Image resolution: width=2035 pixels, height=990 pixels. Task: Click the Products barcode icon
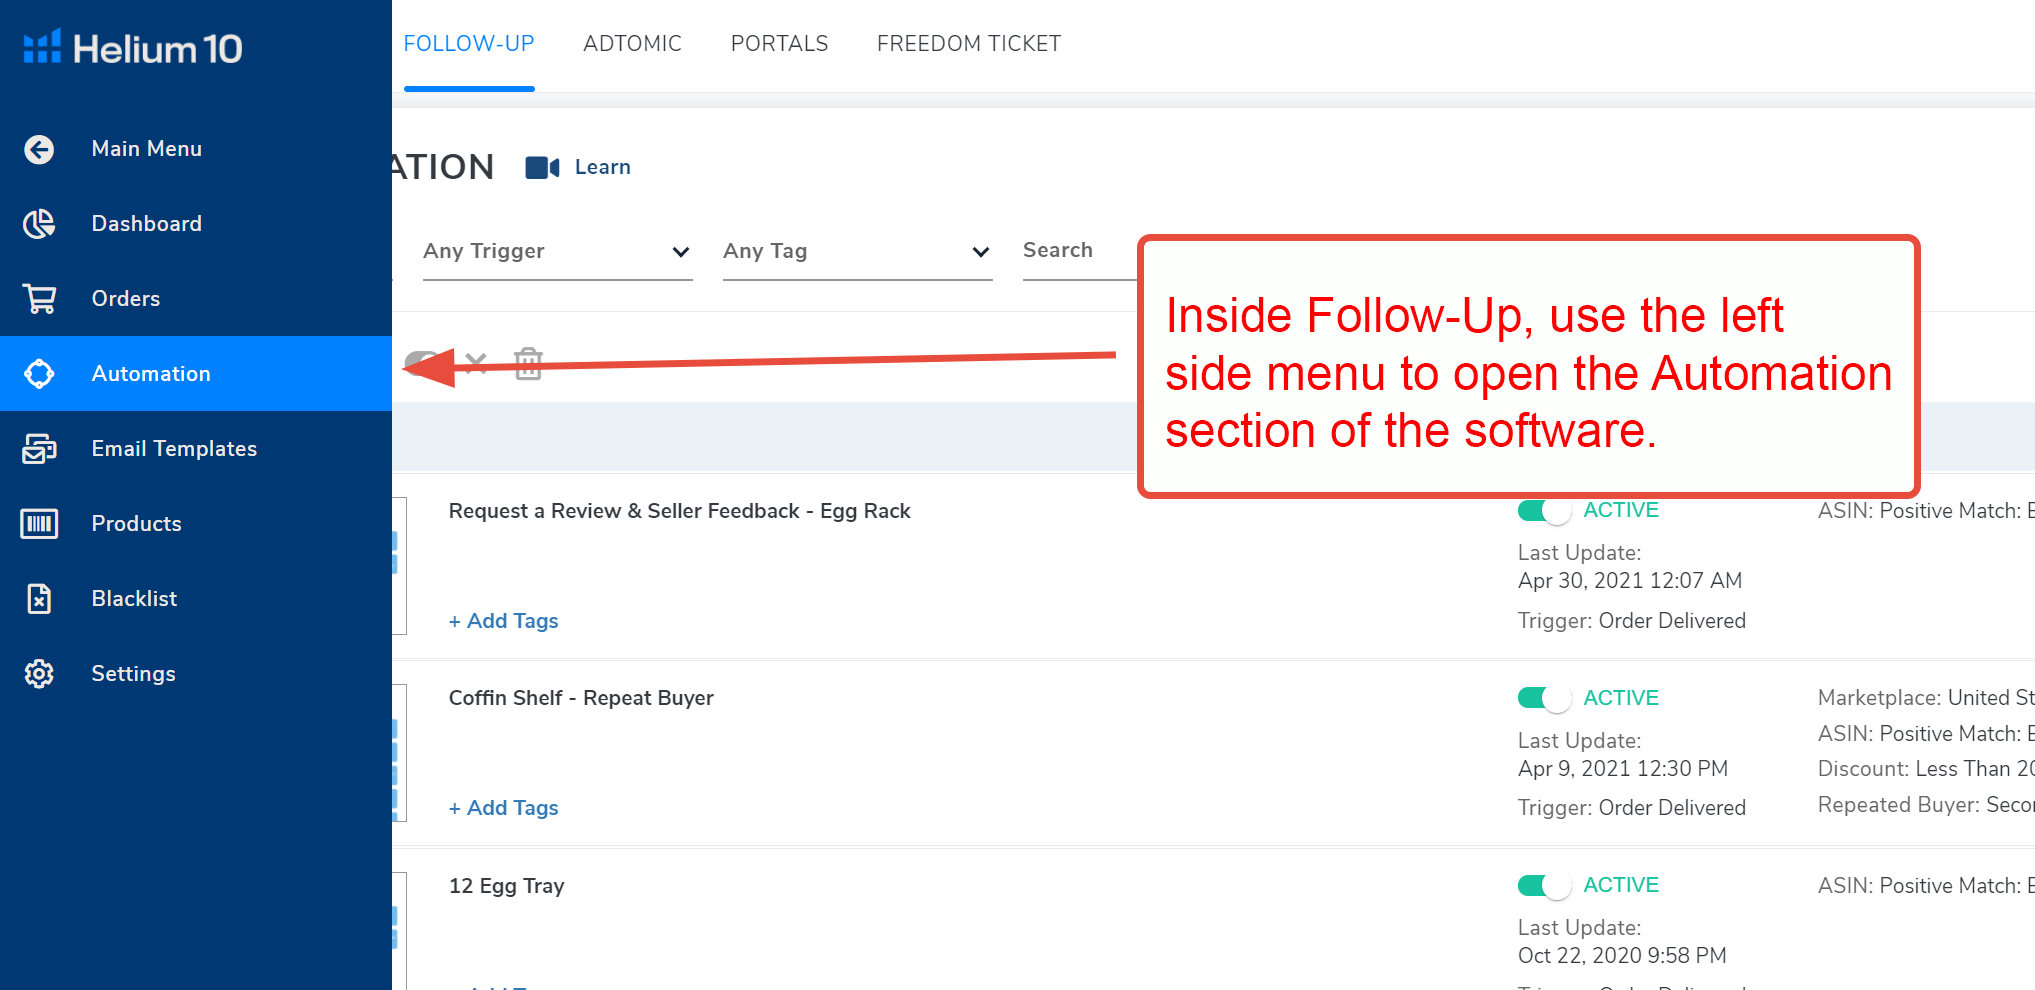(x=39, y=524)
